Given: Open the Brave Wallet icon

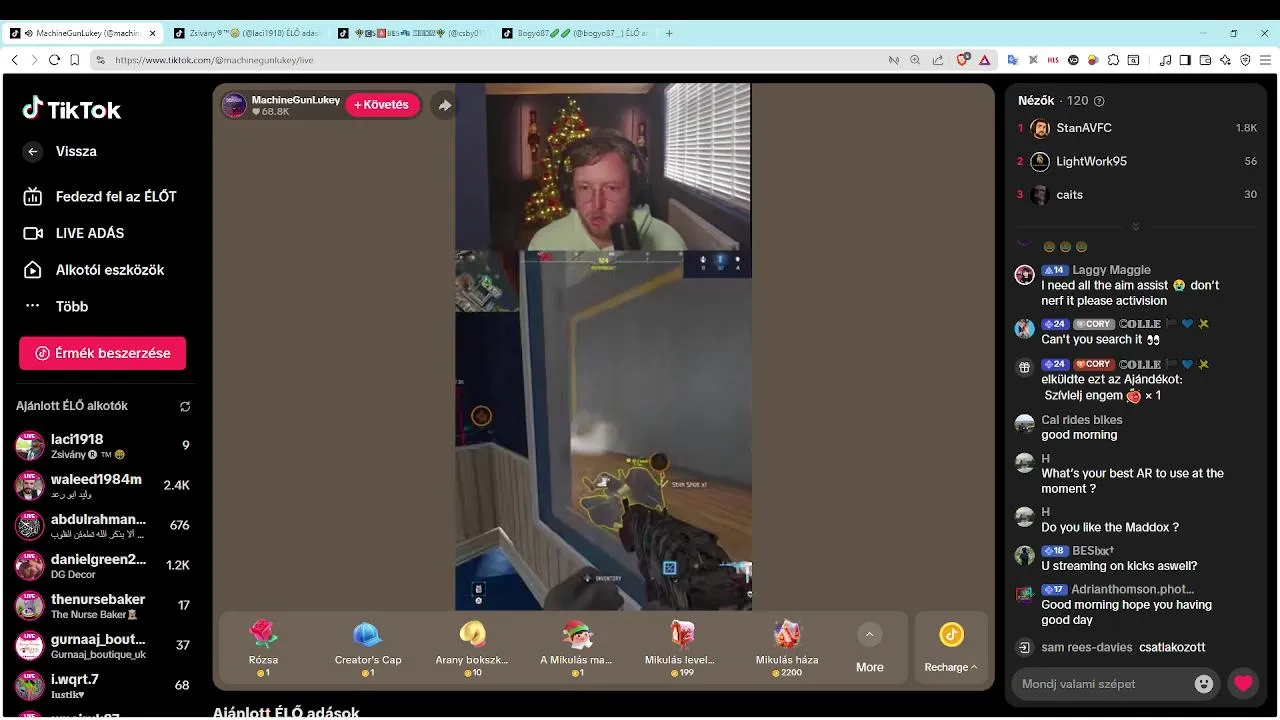Looking at the screenshot, I should [x=1205, y=60].
